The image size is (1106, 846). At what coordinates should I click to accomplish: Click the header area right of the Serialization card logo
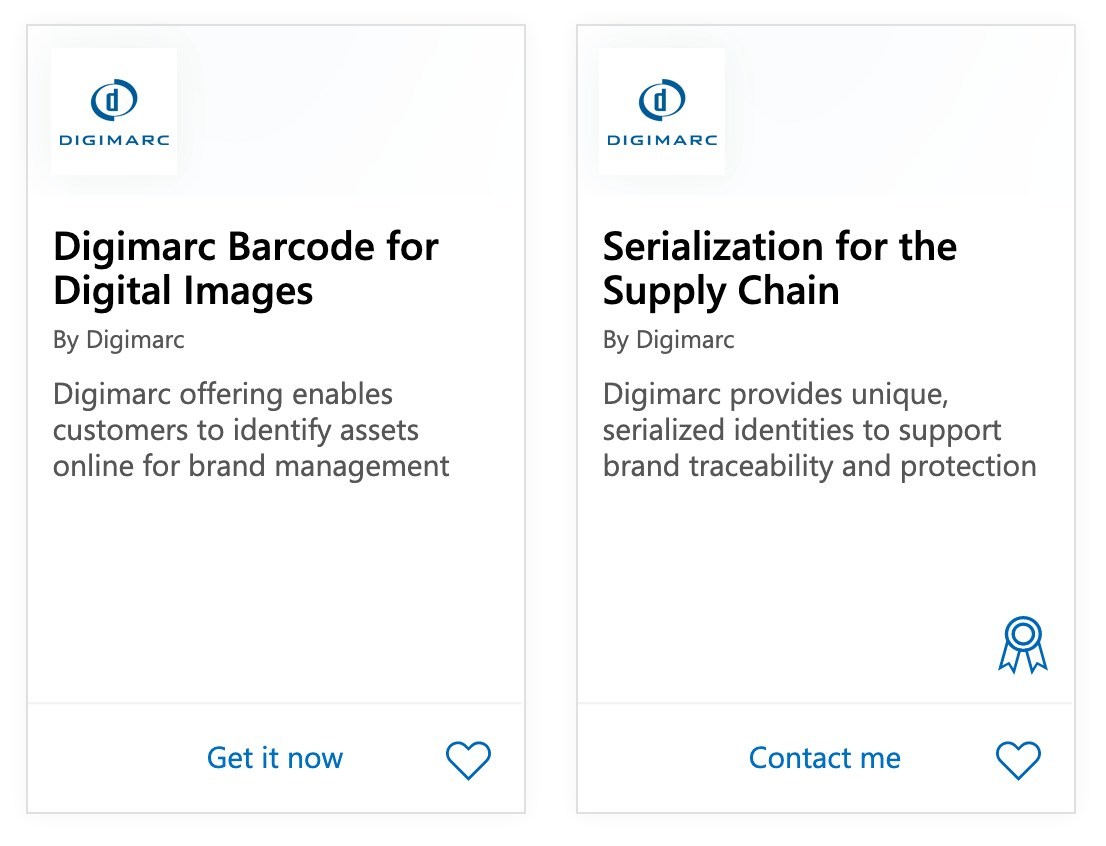pos(900,112)
